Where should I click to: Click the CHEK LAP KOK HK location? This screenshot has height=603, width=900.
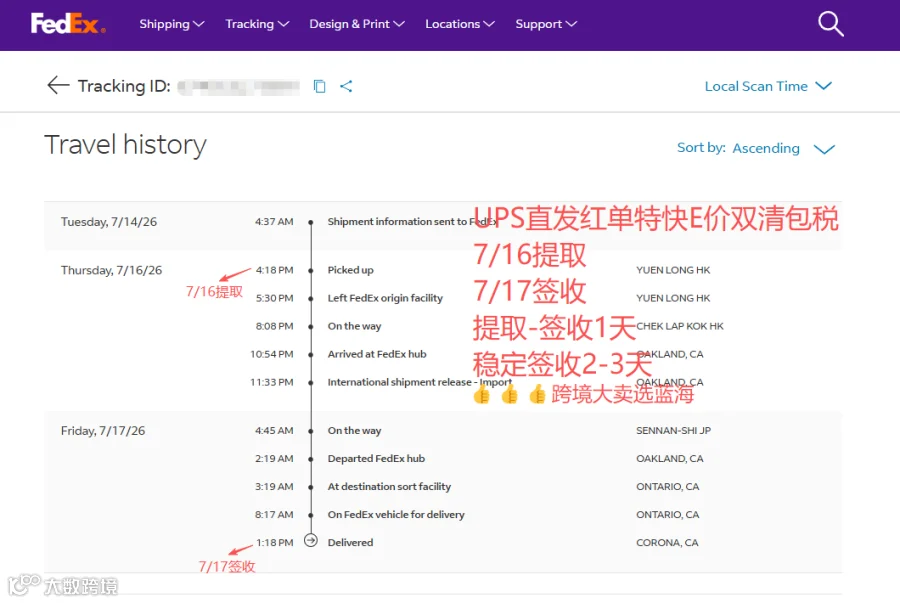680,326
